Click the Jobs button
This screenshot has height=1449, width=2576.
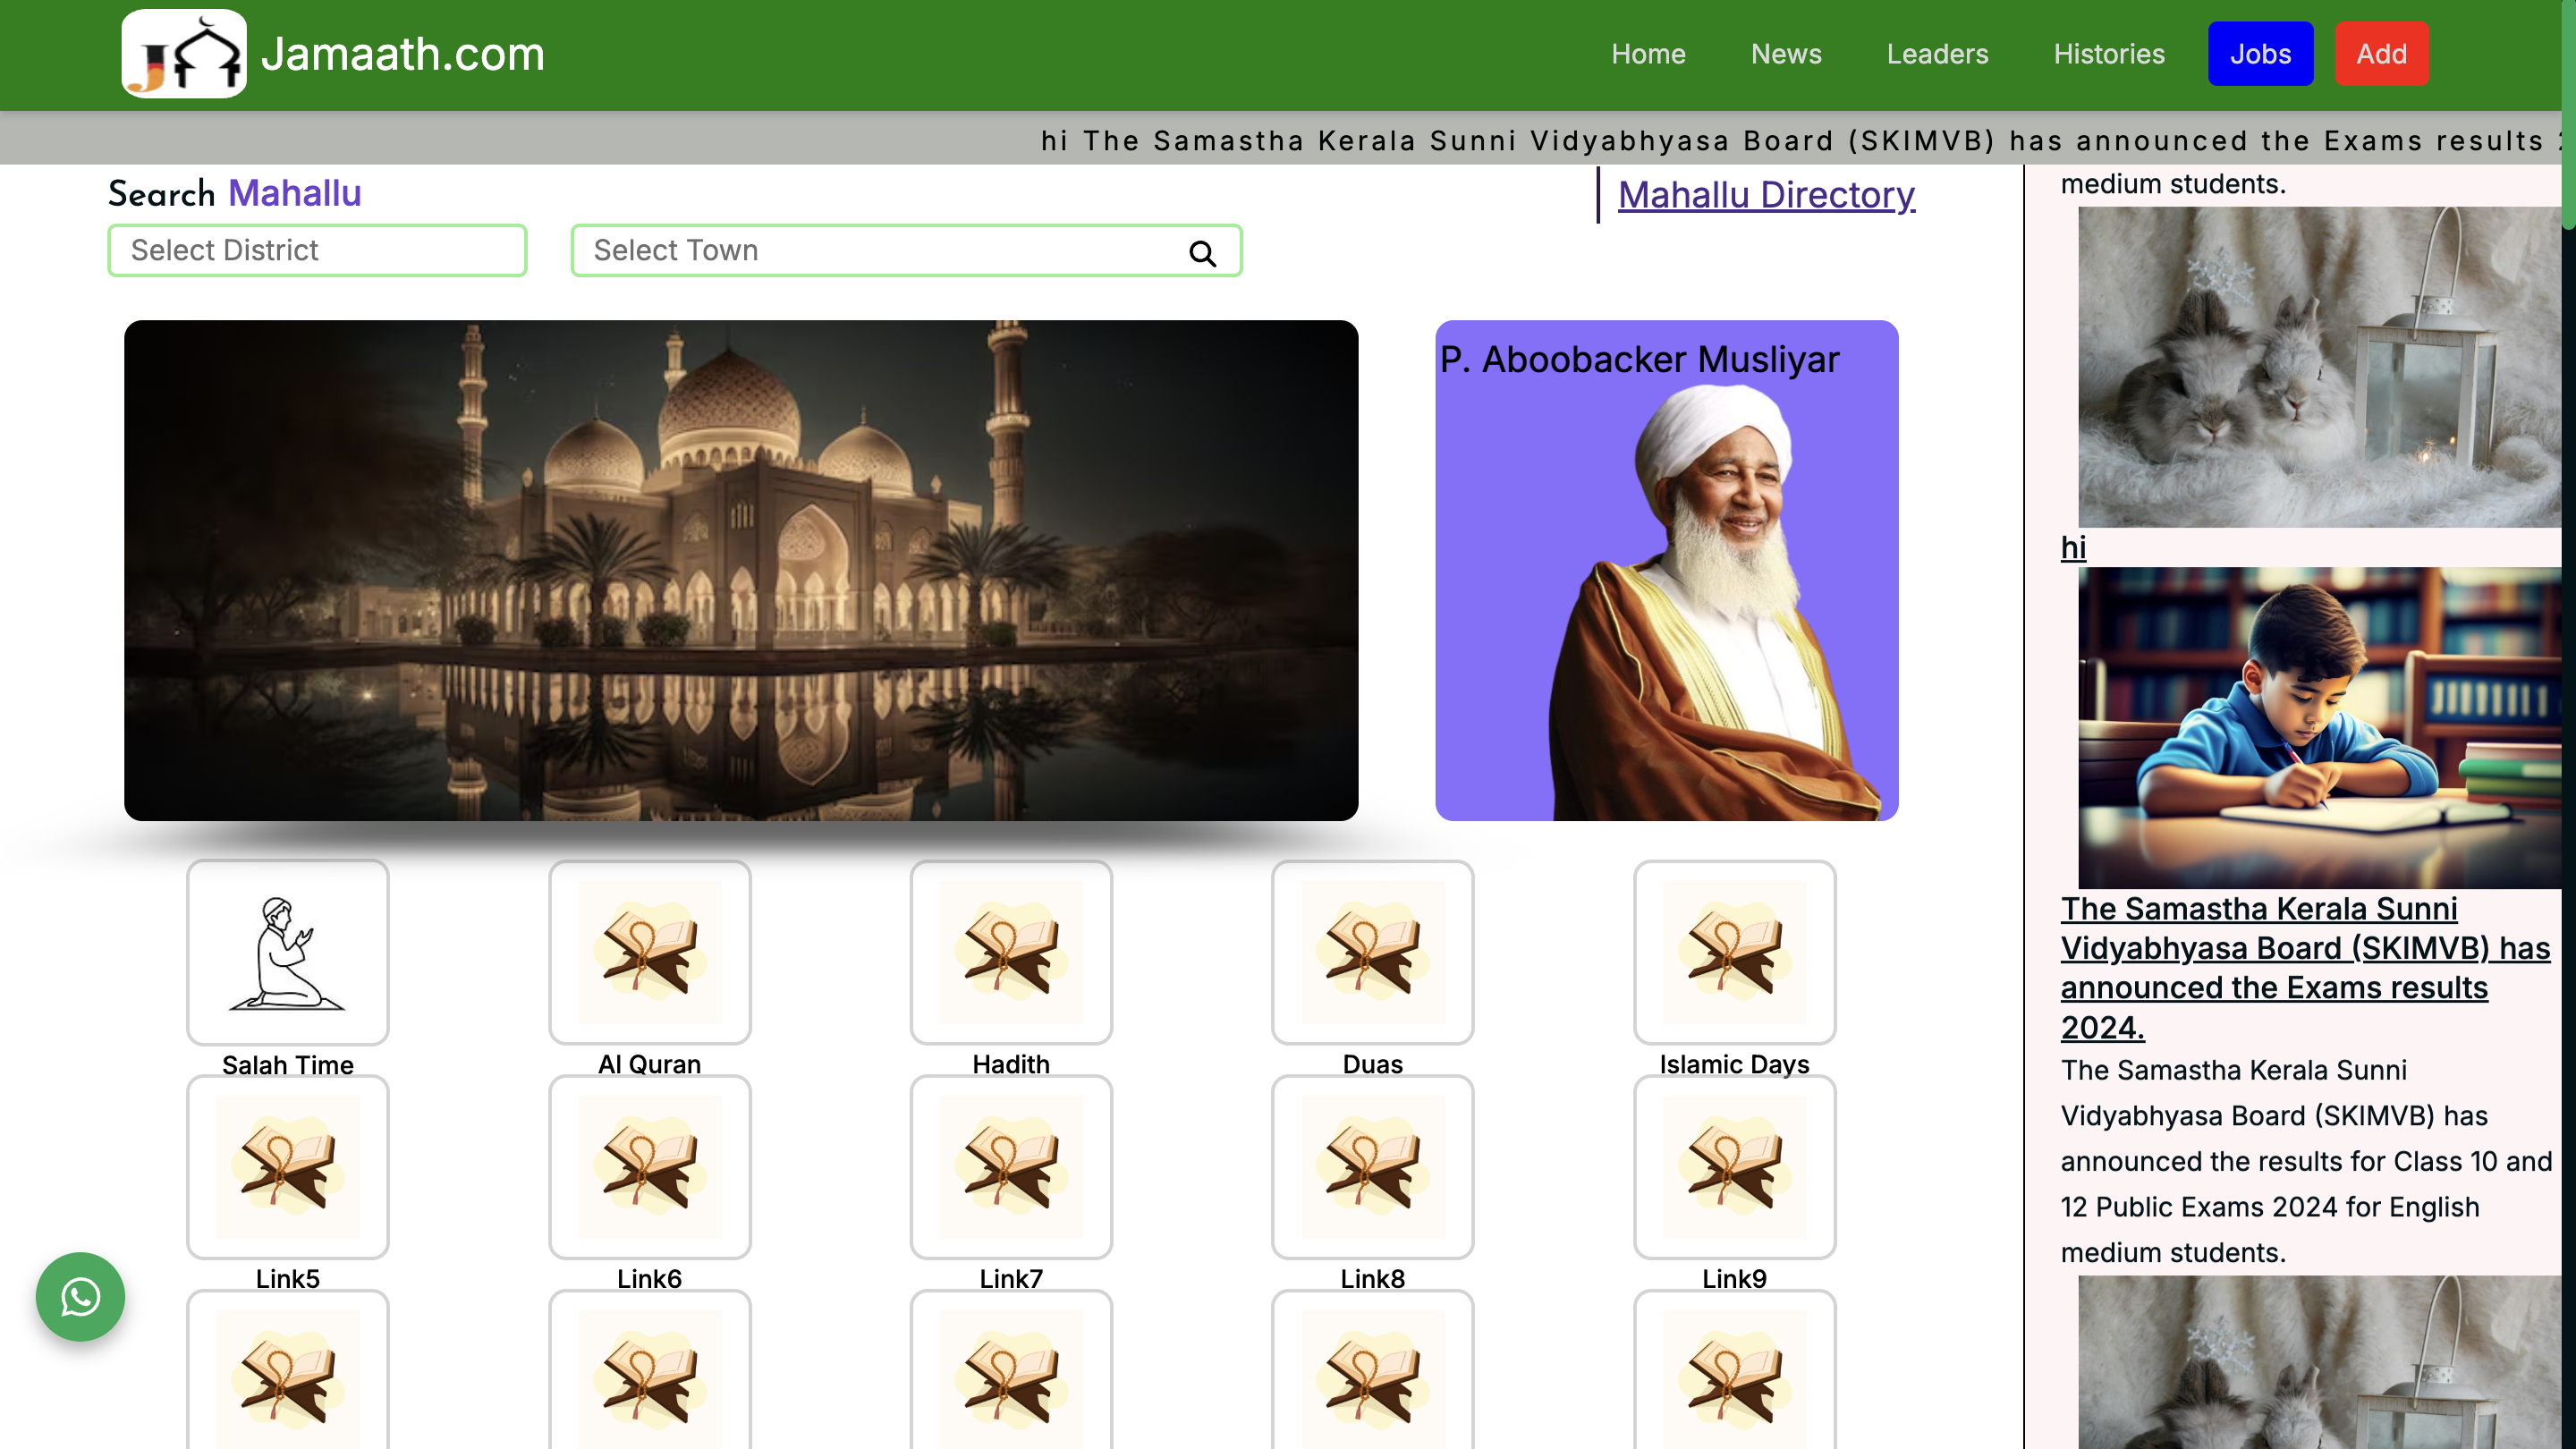2261,54
